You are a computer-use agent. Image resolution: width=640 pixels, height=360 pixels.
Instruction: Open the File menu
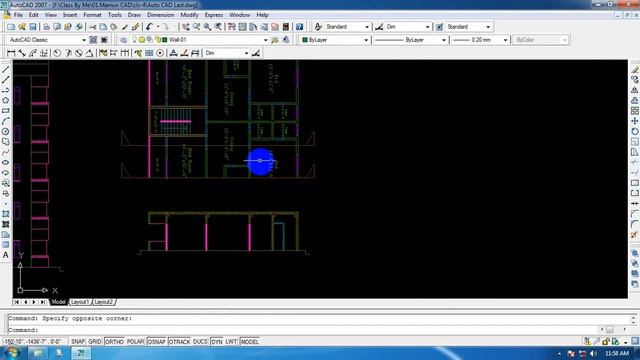click(x=18, y=15)
